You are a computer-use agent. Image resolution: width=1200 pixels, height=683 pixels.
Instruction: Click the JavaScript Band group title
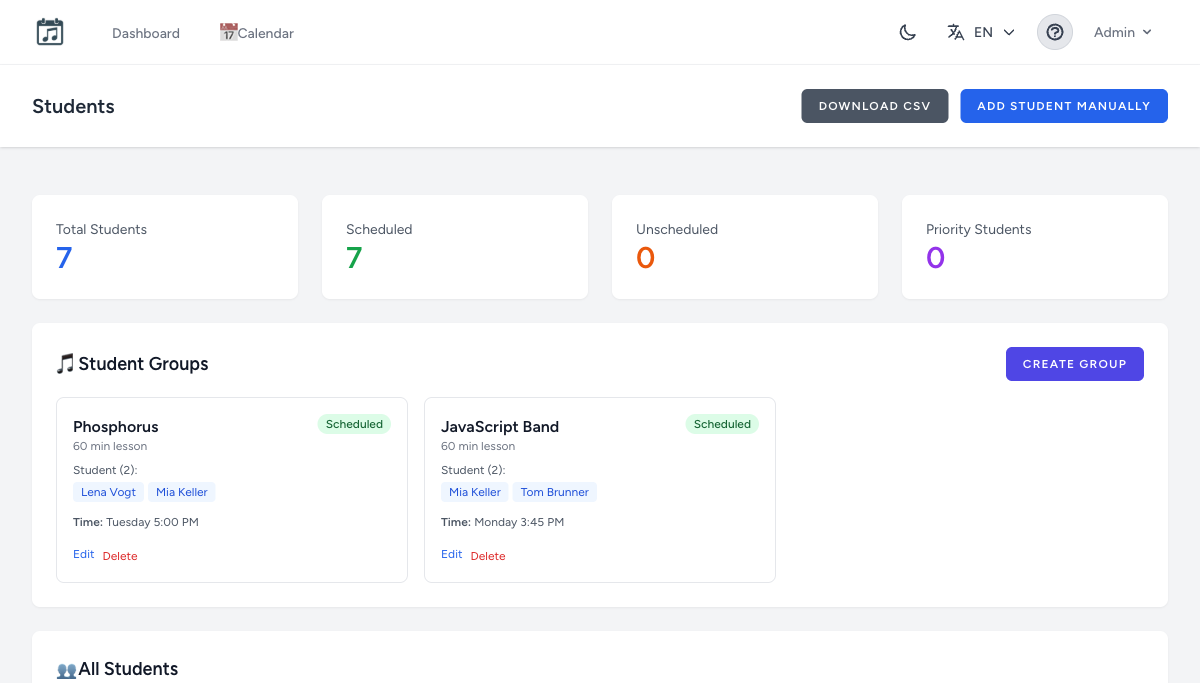tap(500, 427)
